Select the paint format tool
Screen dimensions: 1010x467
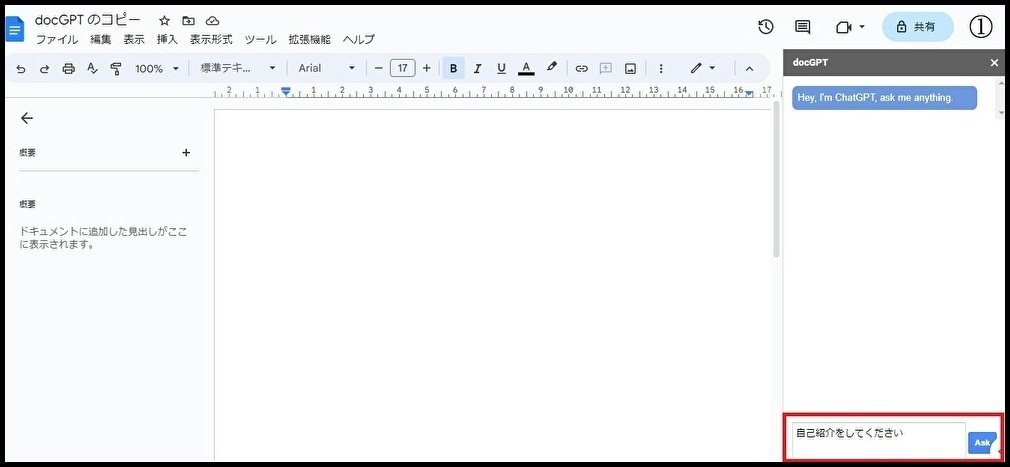pos(116,68)
